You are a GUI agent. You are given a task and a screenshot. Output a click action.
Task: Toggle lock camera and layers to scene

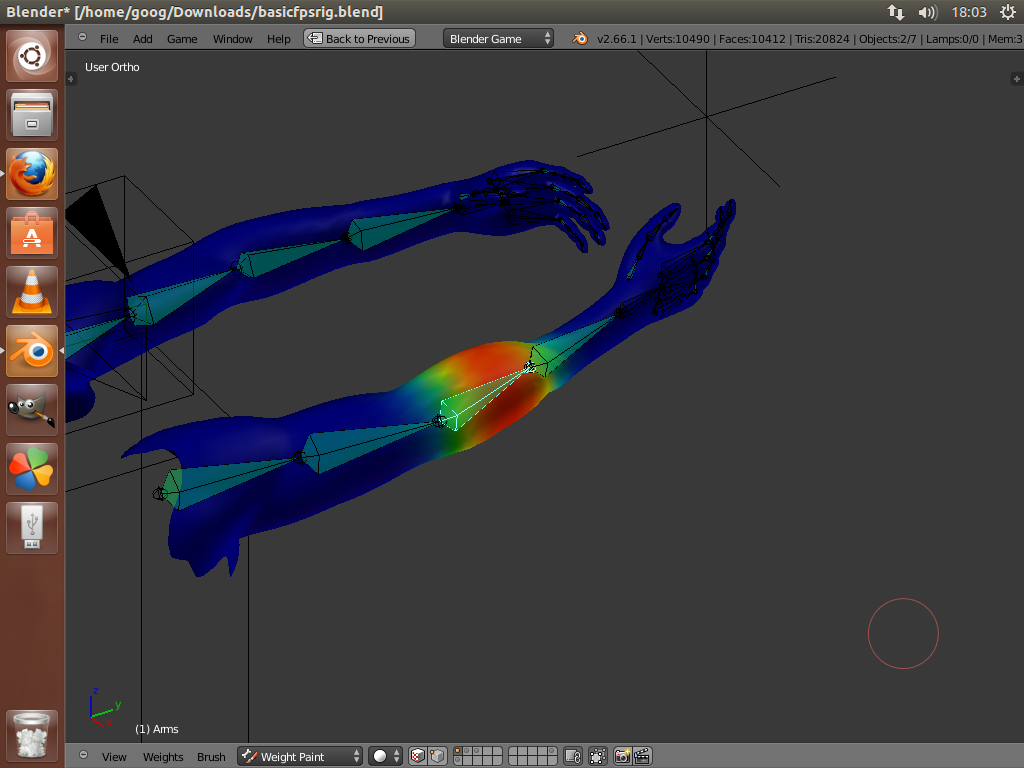pyautogui.click(x=573, y=756)
